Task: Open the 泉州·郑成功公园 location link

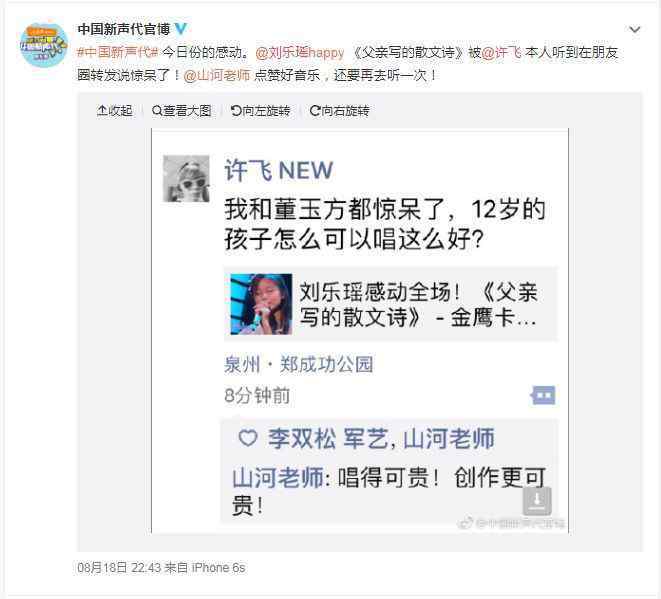Action: [x=298, y=364]
